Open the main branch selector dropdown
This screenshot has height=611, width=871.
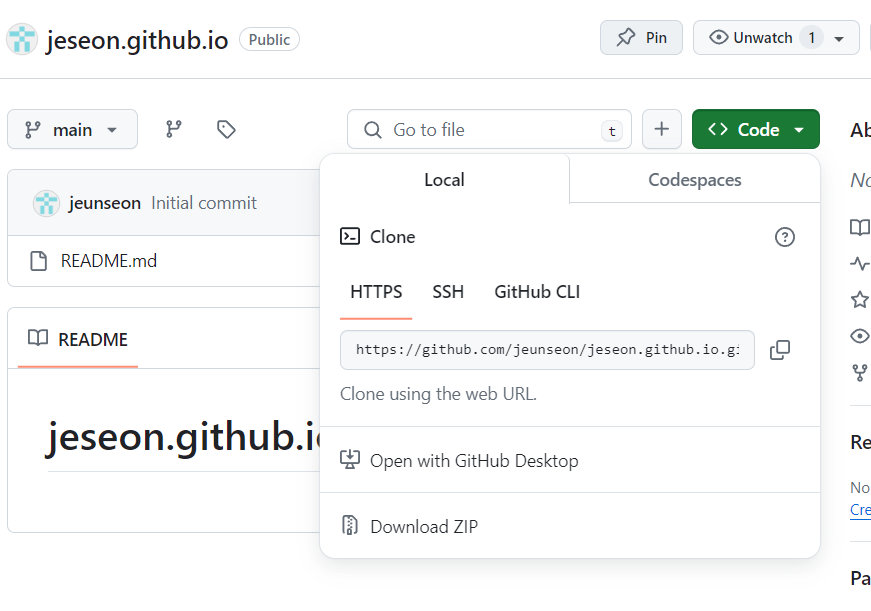(72, 129)
